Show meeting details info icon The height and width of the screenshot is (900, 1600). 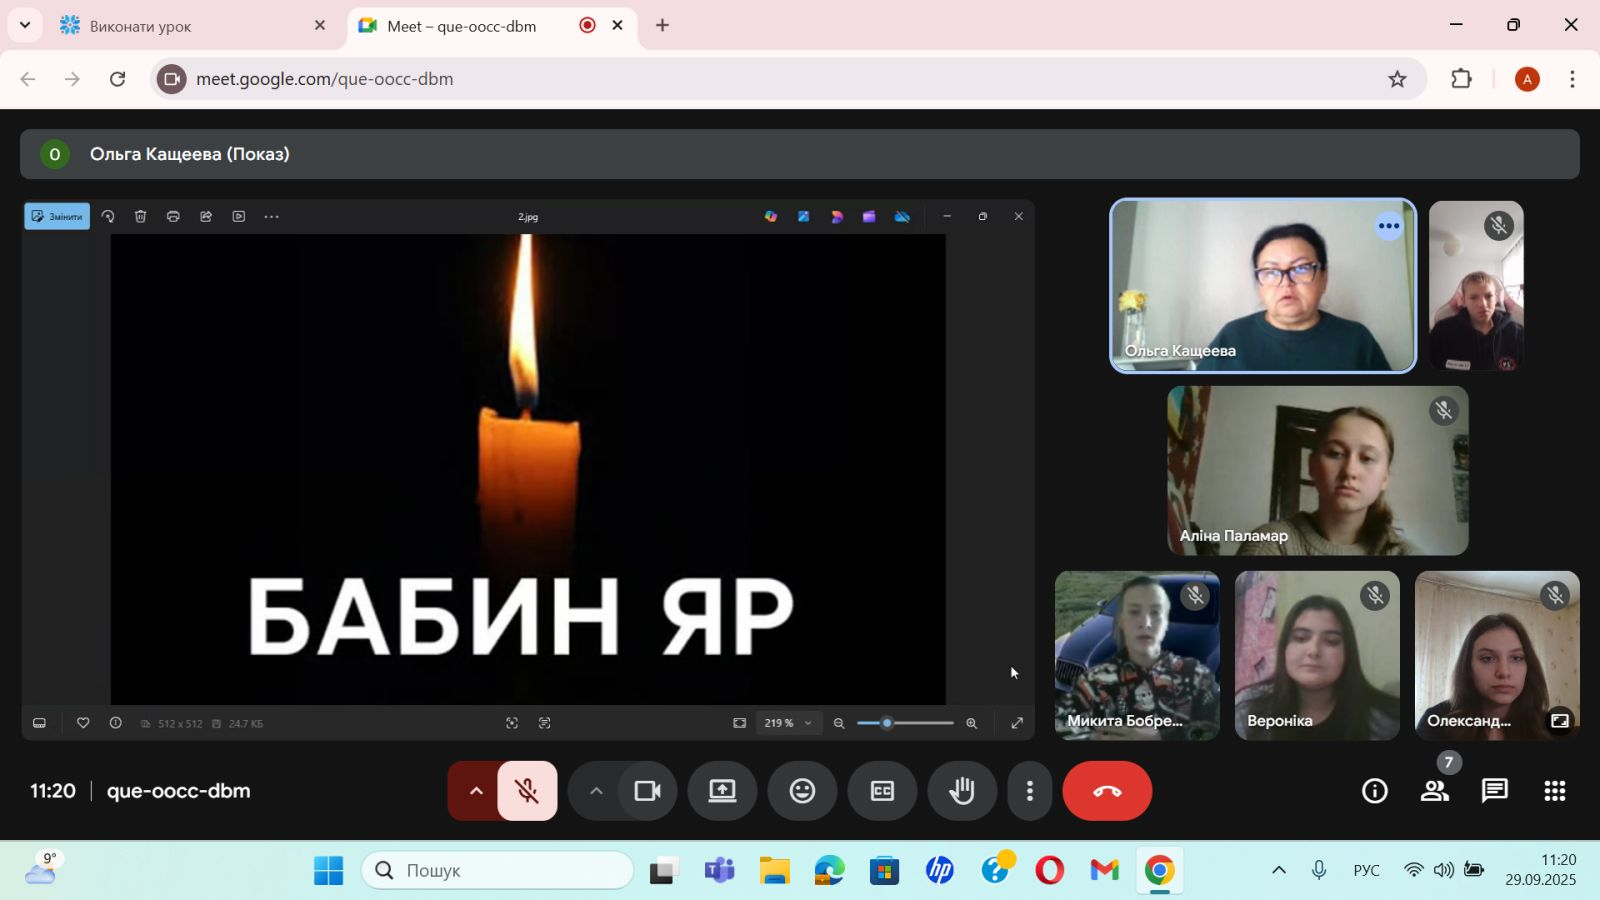1375,791
